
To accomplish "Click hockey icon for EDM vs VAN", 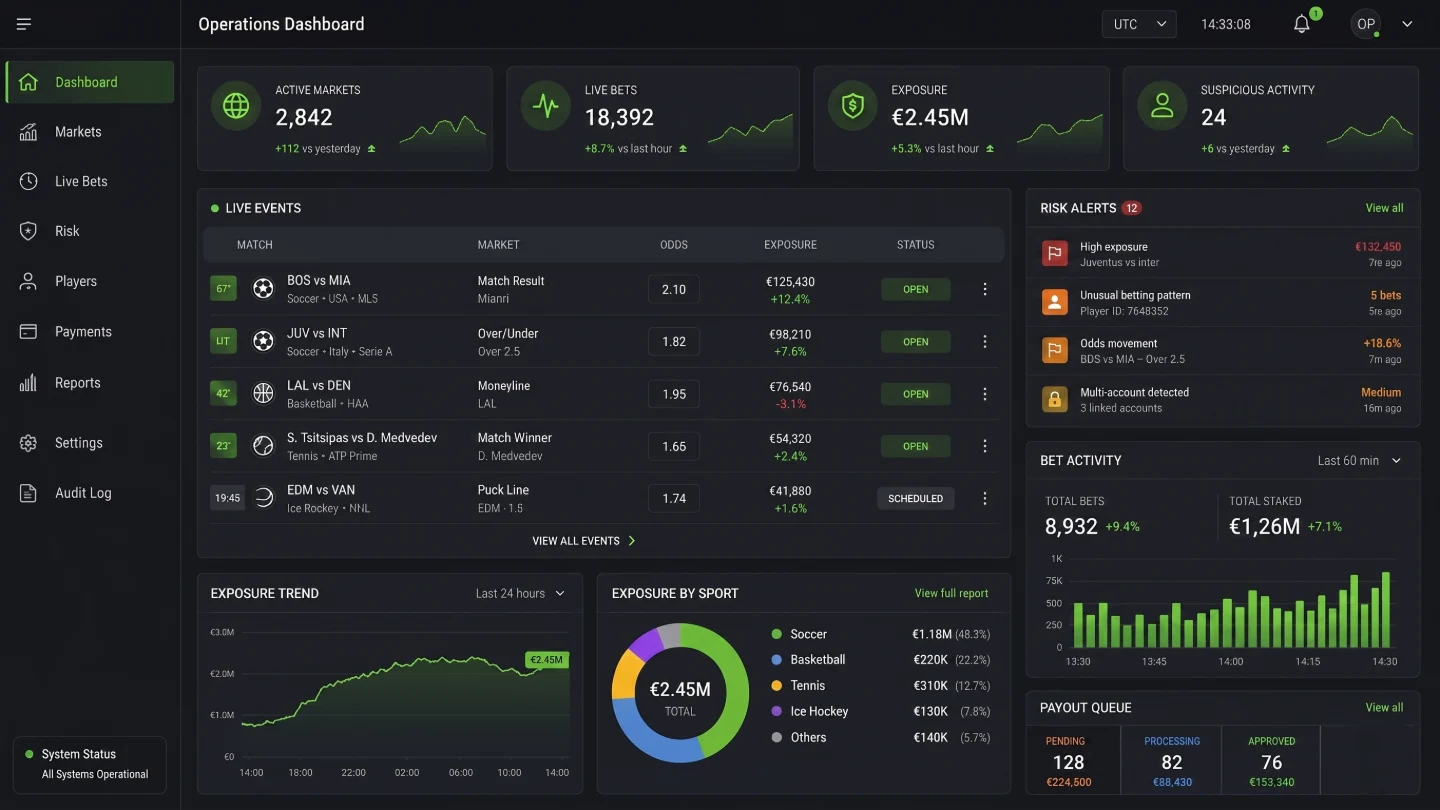I will click(x=263, y=498).
